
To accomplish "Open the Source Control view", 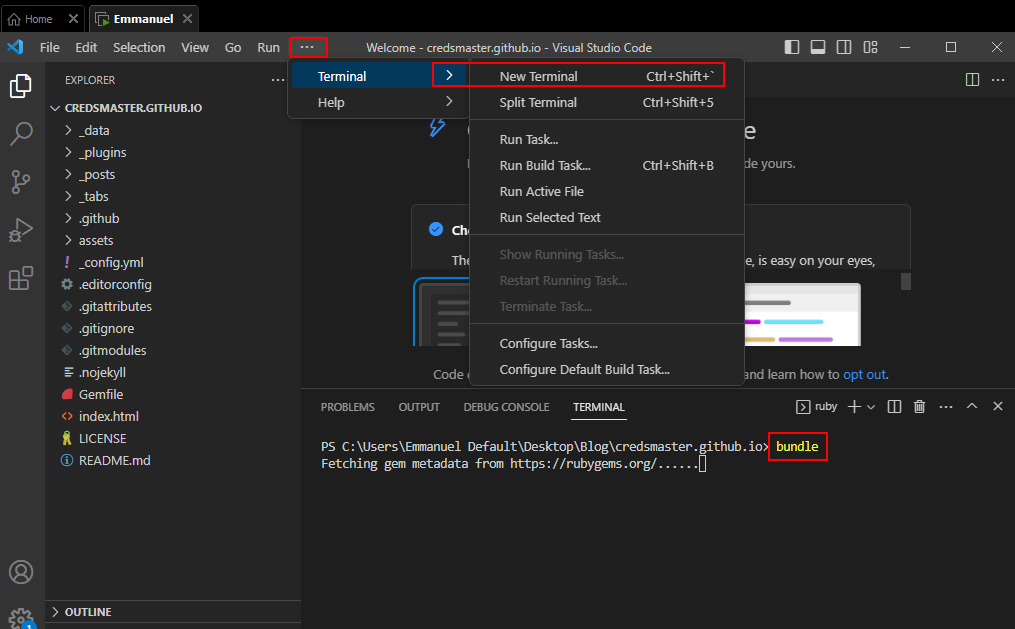I will click(21, 182).
